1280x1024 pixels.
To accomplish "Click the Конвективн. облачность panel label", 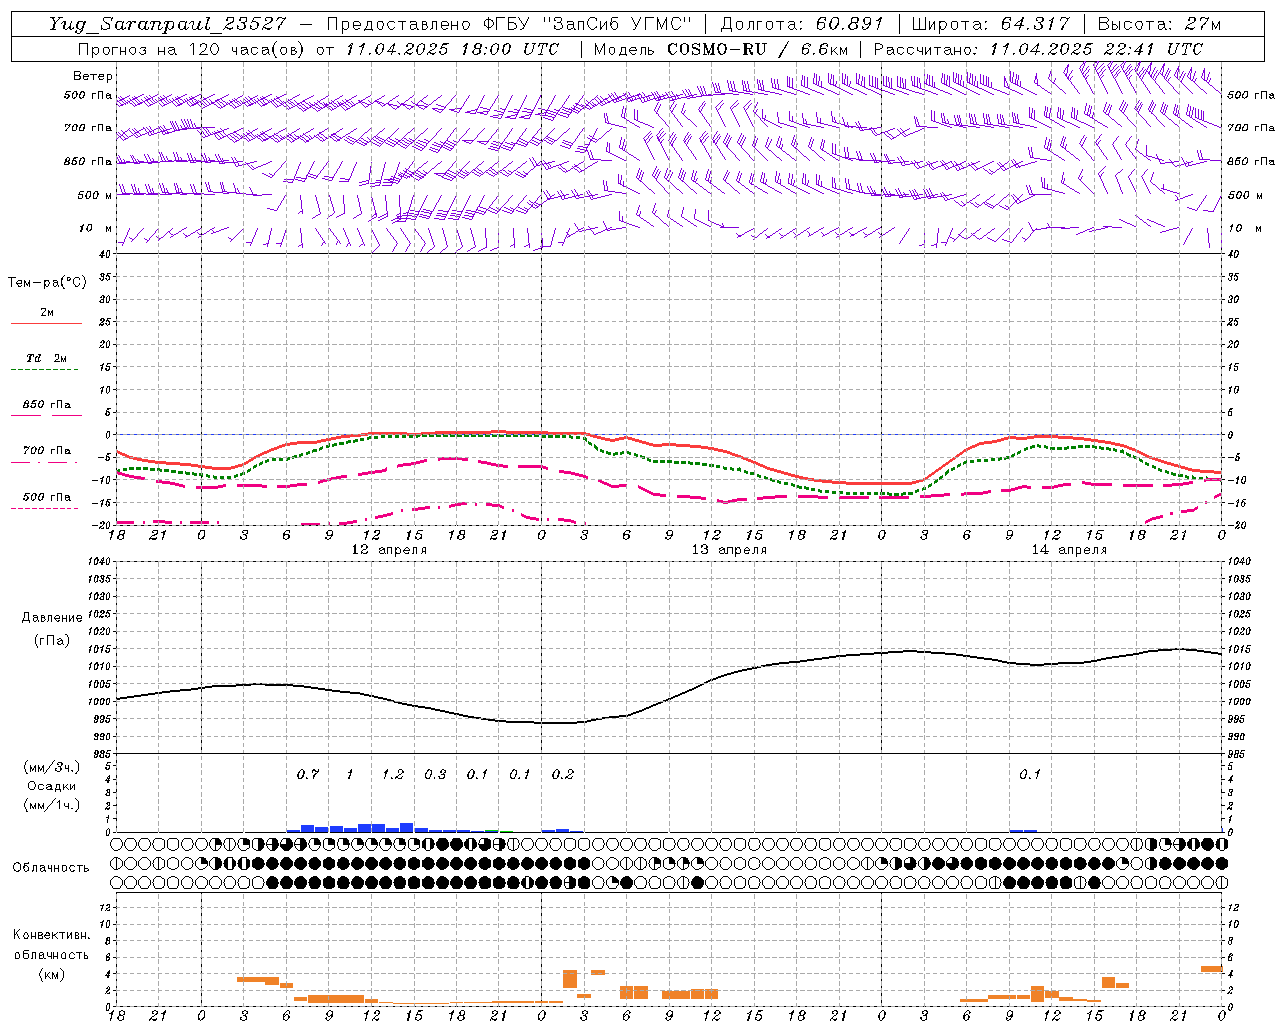I will (x=52, y=945).
